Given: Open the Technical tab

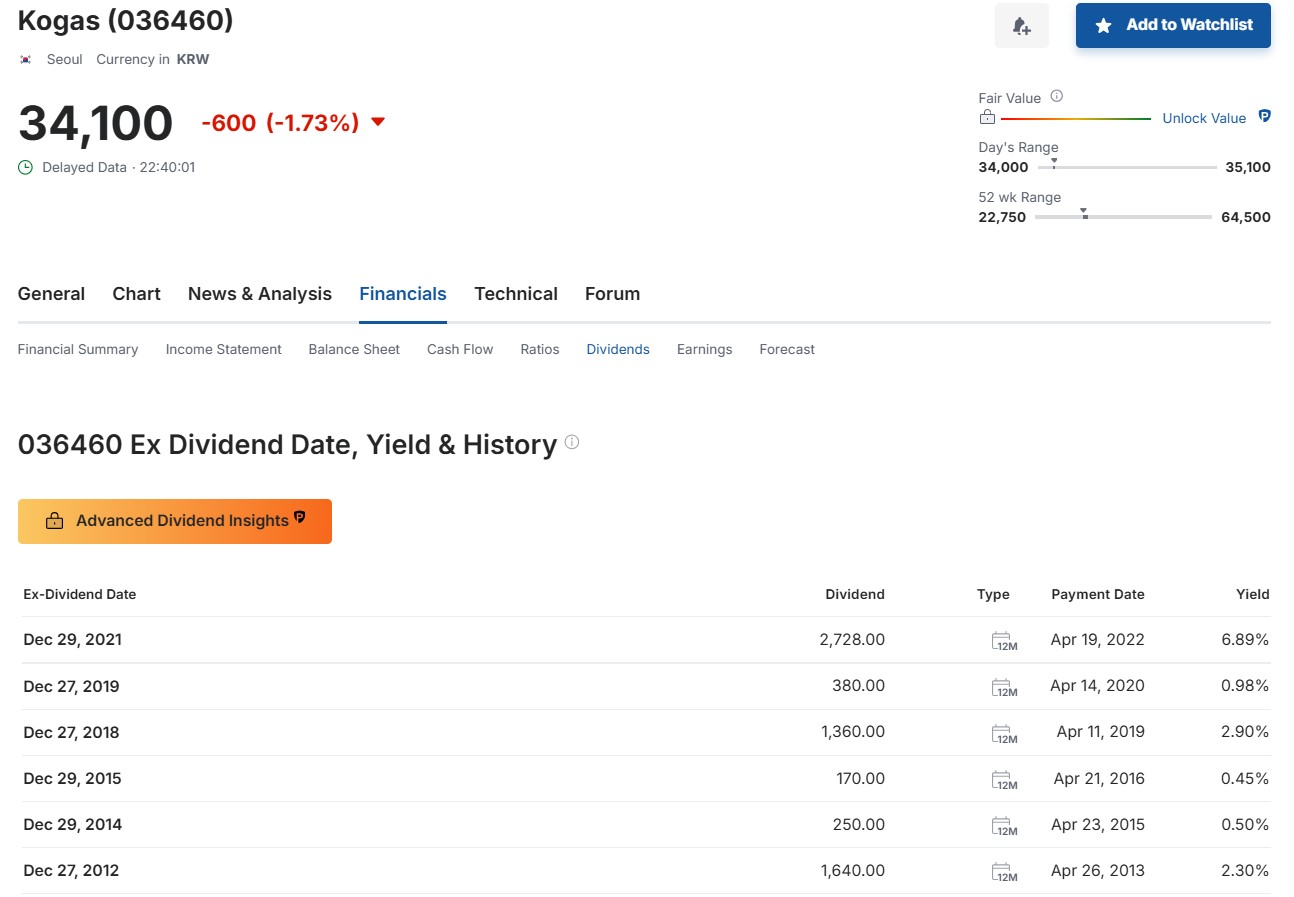Looking at the screenshot, I should (516, 294).
